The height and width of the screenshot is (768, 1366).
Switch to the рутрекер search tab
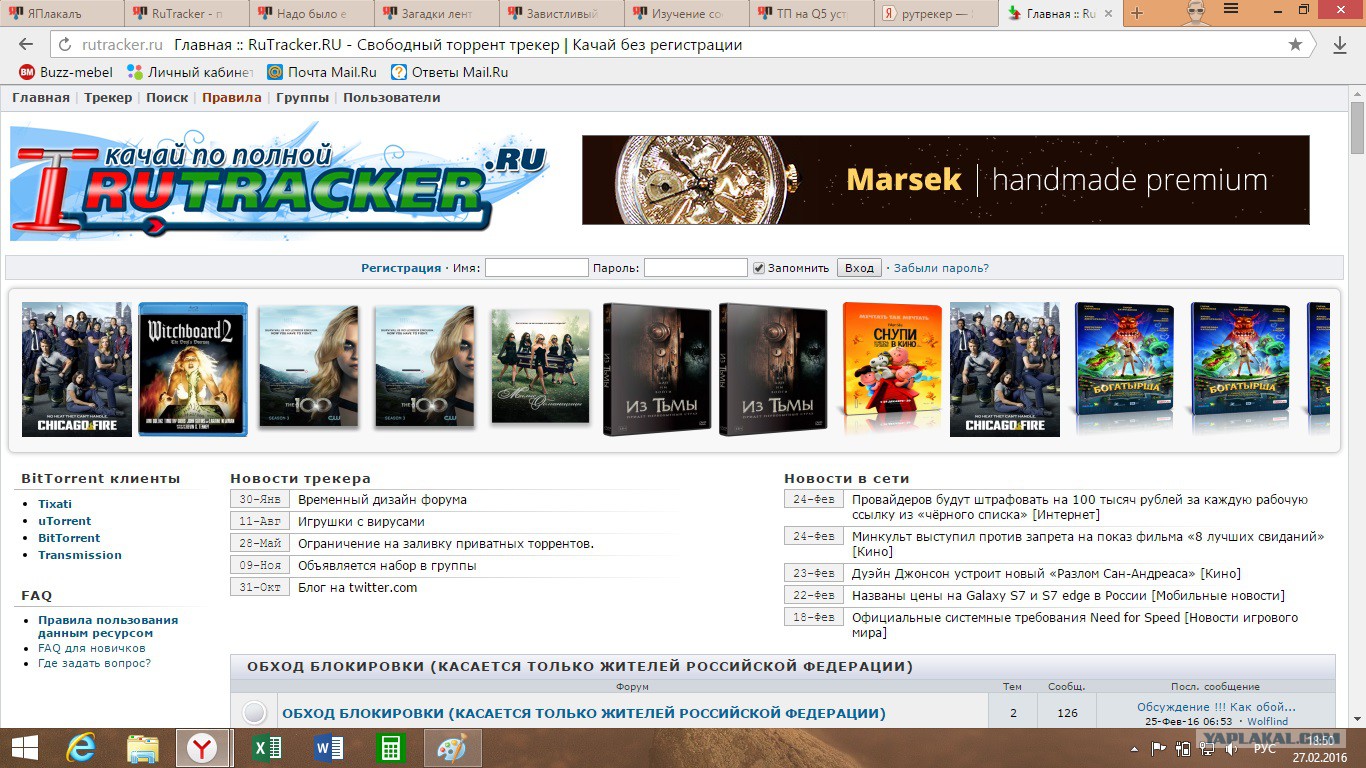pyautogui.click(x=937, y=14)
